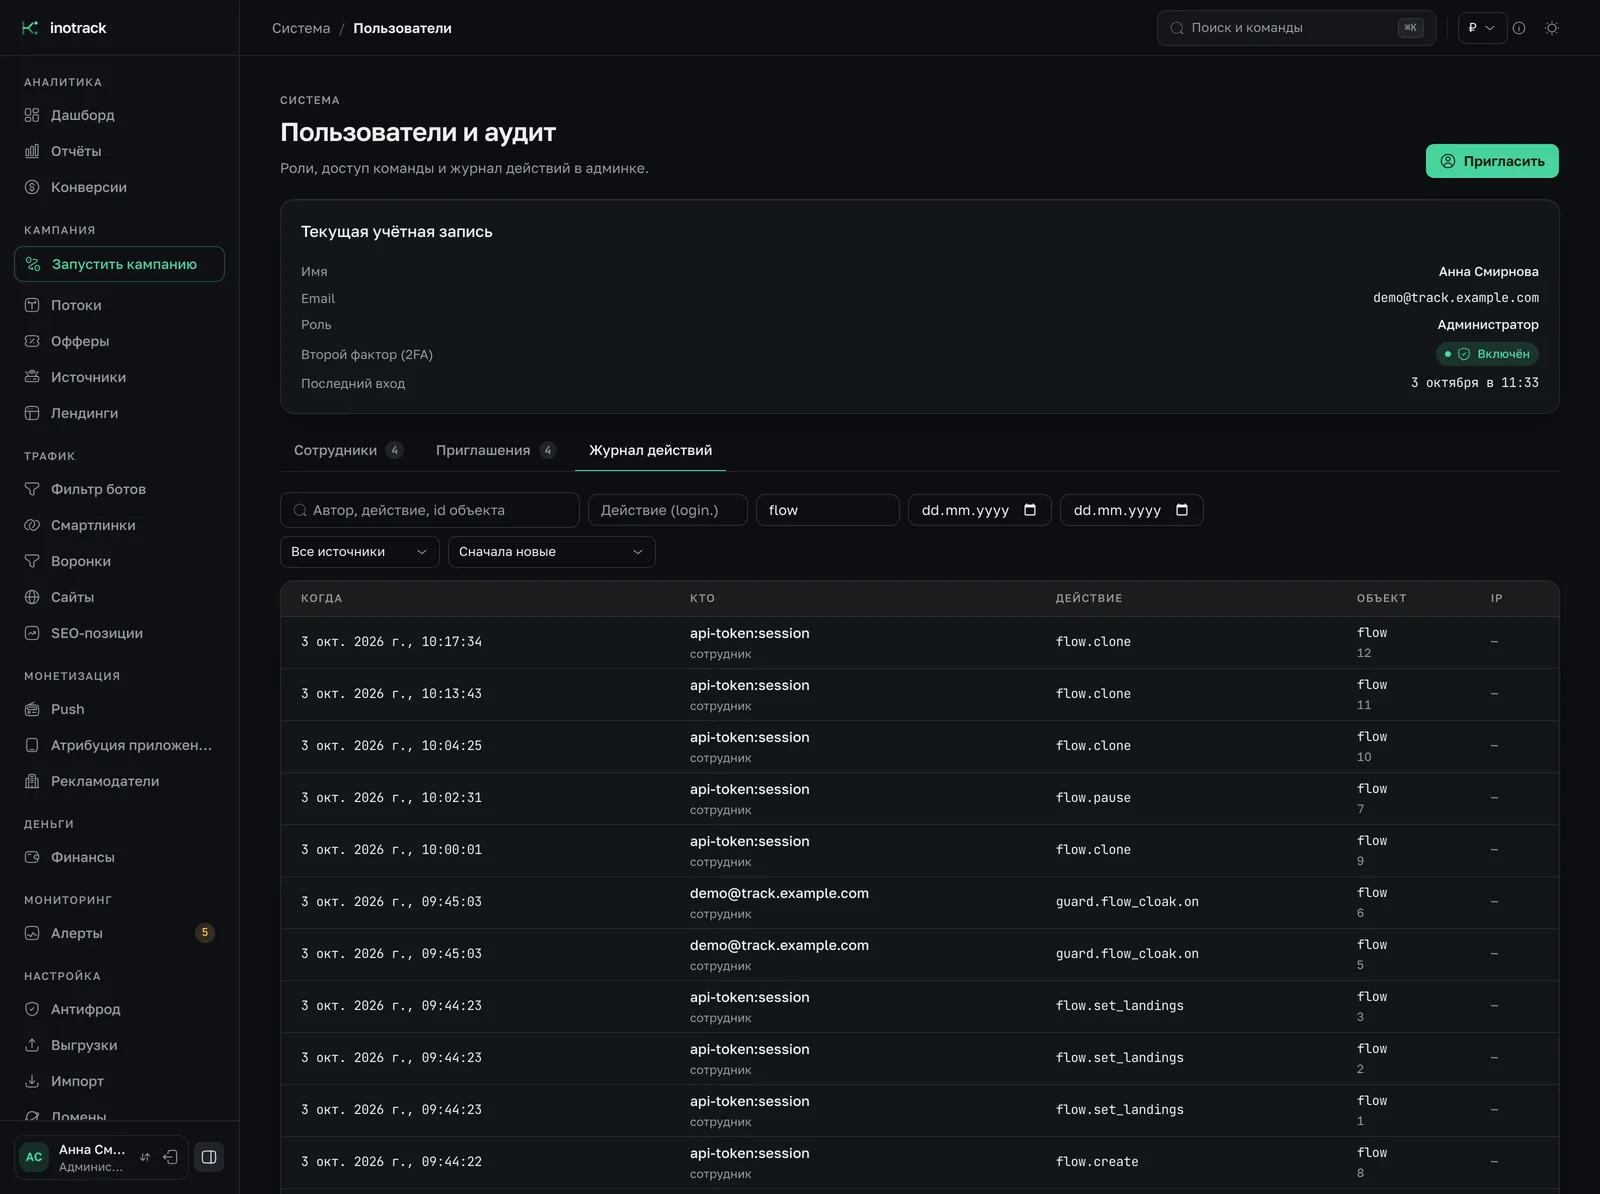Screen dimensions: 1600x1194
Task: Click the Конверсии coin icon
Action: pyautogui.click(x=32, y=187)
